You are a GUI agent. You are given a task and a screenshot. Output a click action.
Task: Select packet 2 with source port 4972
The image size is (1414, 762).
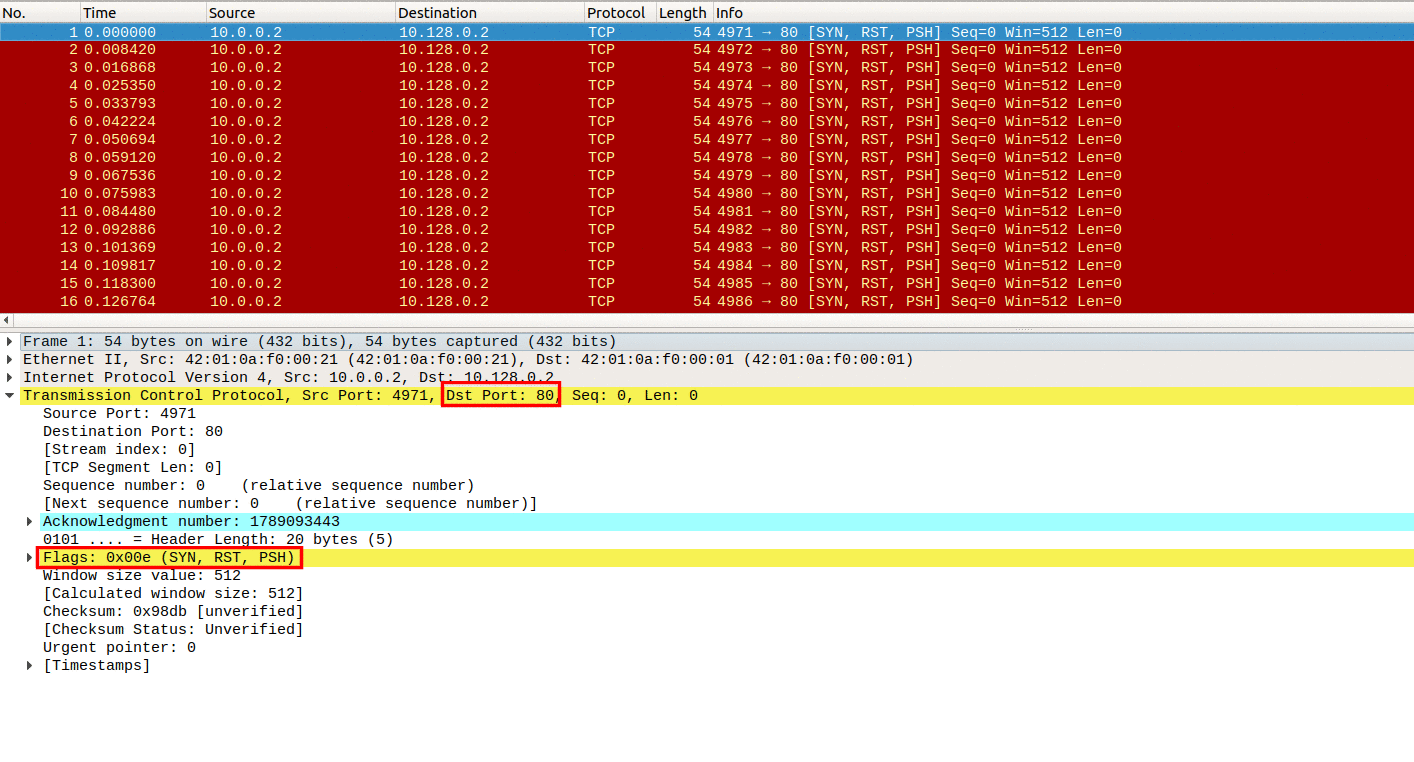click(x=707, y=50)
